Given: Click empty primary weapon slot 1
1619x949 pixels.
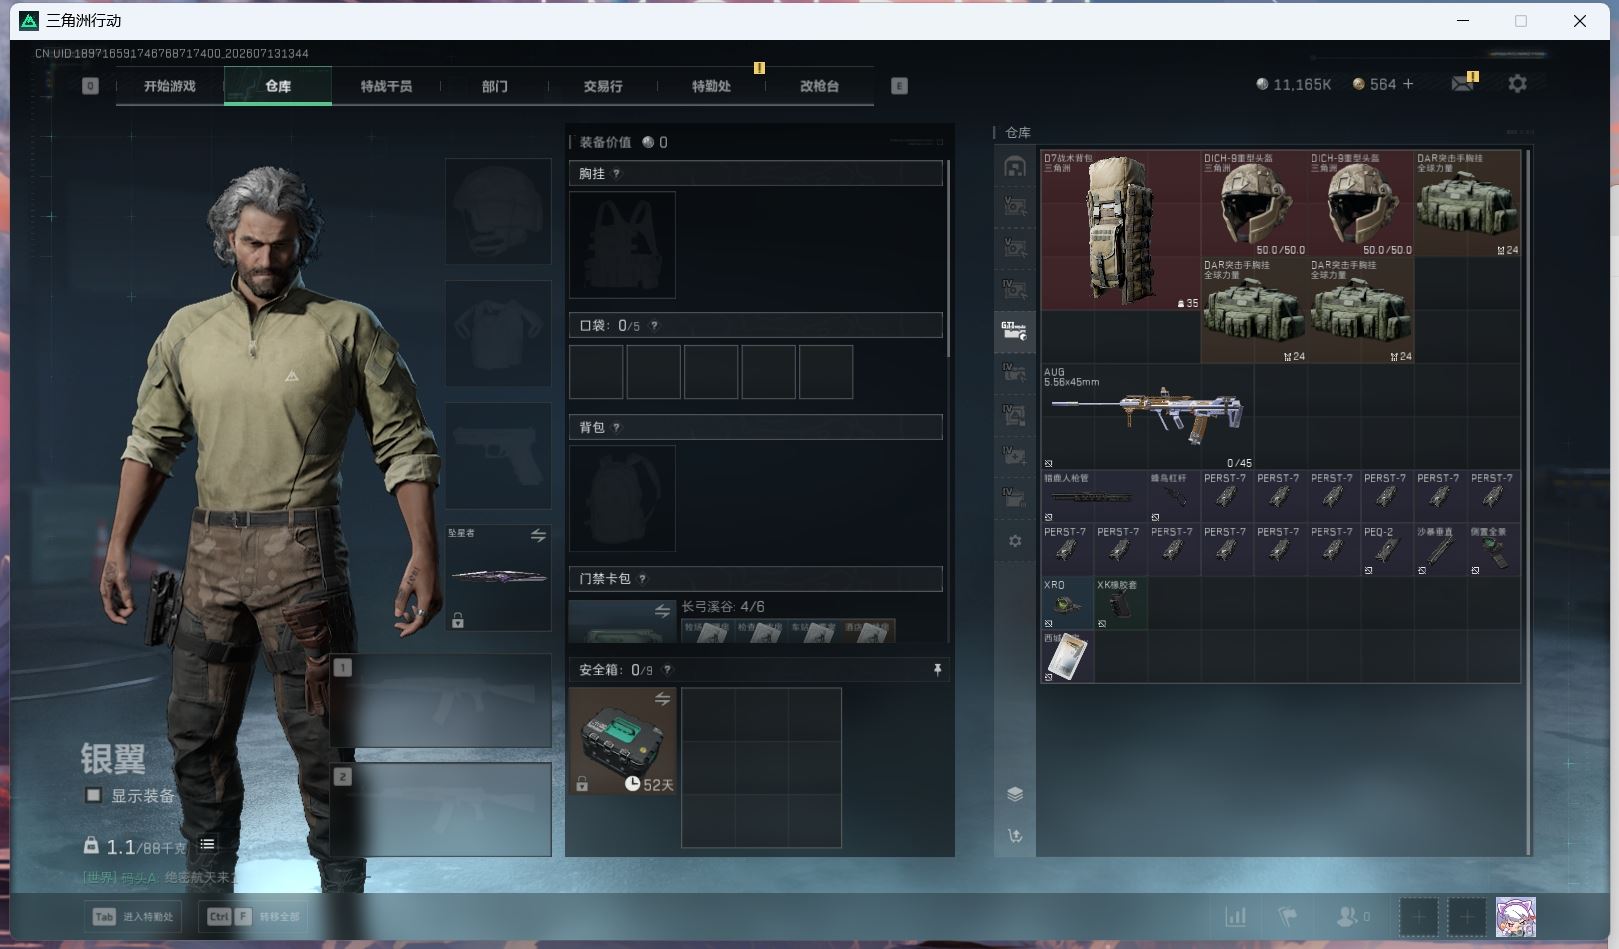Looking at the screenshot, I should click(x=441, y=701).
